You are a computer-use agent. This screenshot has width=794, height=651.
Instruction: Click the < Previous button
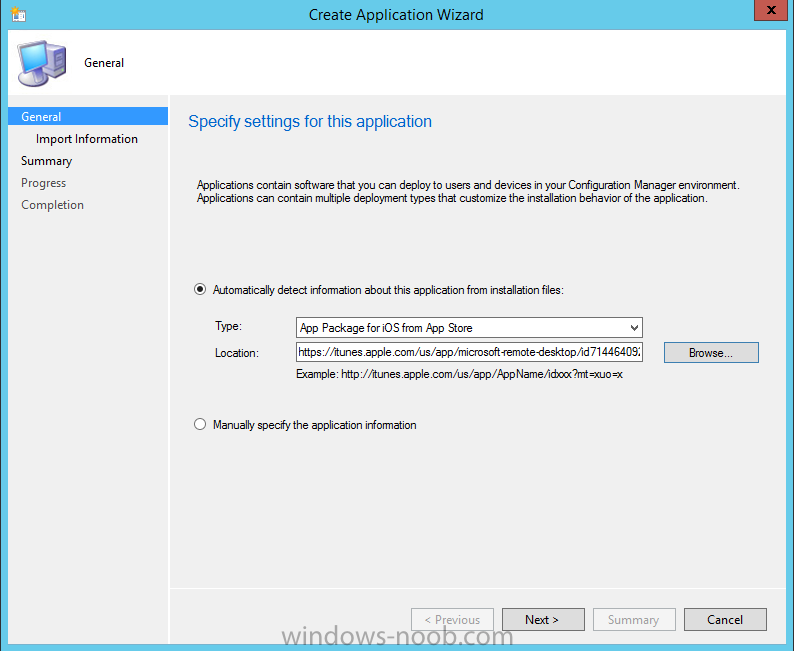[x=452, y=620]
